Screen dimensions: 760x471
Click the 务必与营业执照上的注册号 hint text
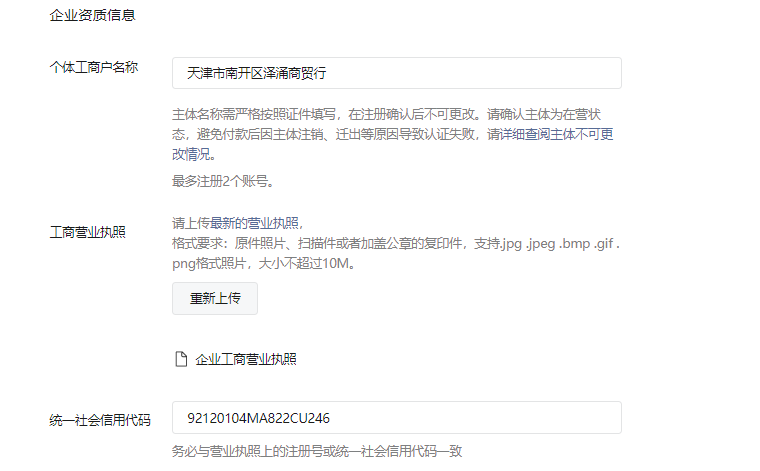coord(317,452)
